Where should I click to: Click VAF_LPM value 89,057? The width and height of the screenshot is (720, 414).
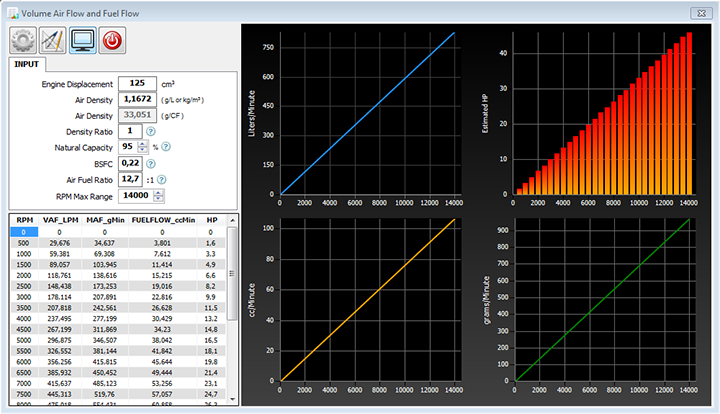[59, 265]
